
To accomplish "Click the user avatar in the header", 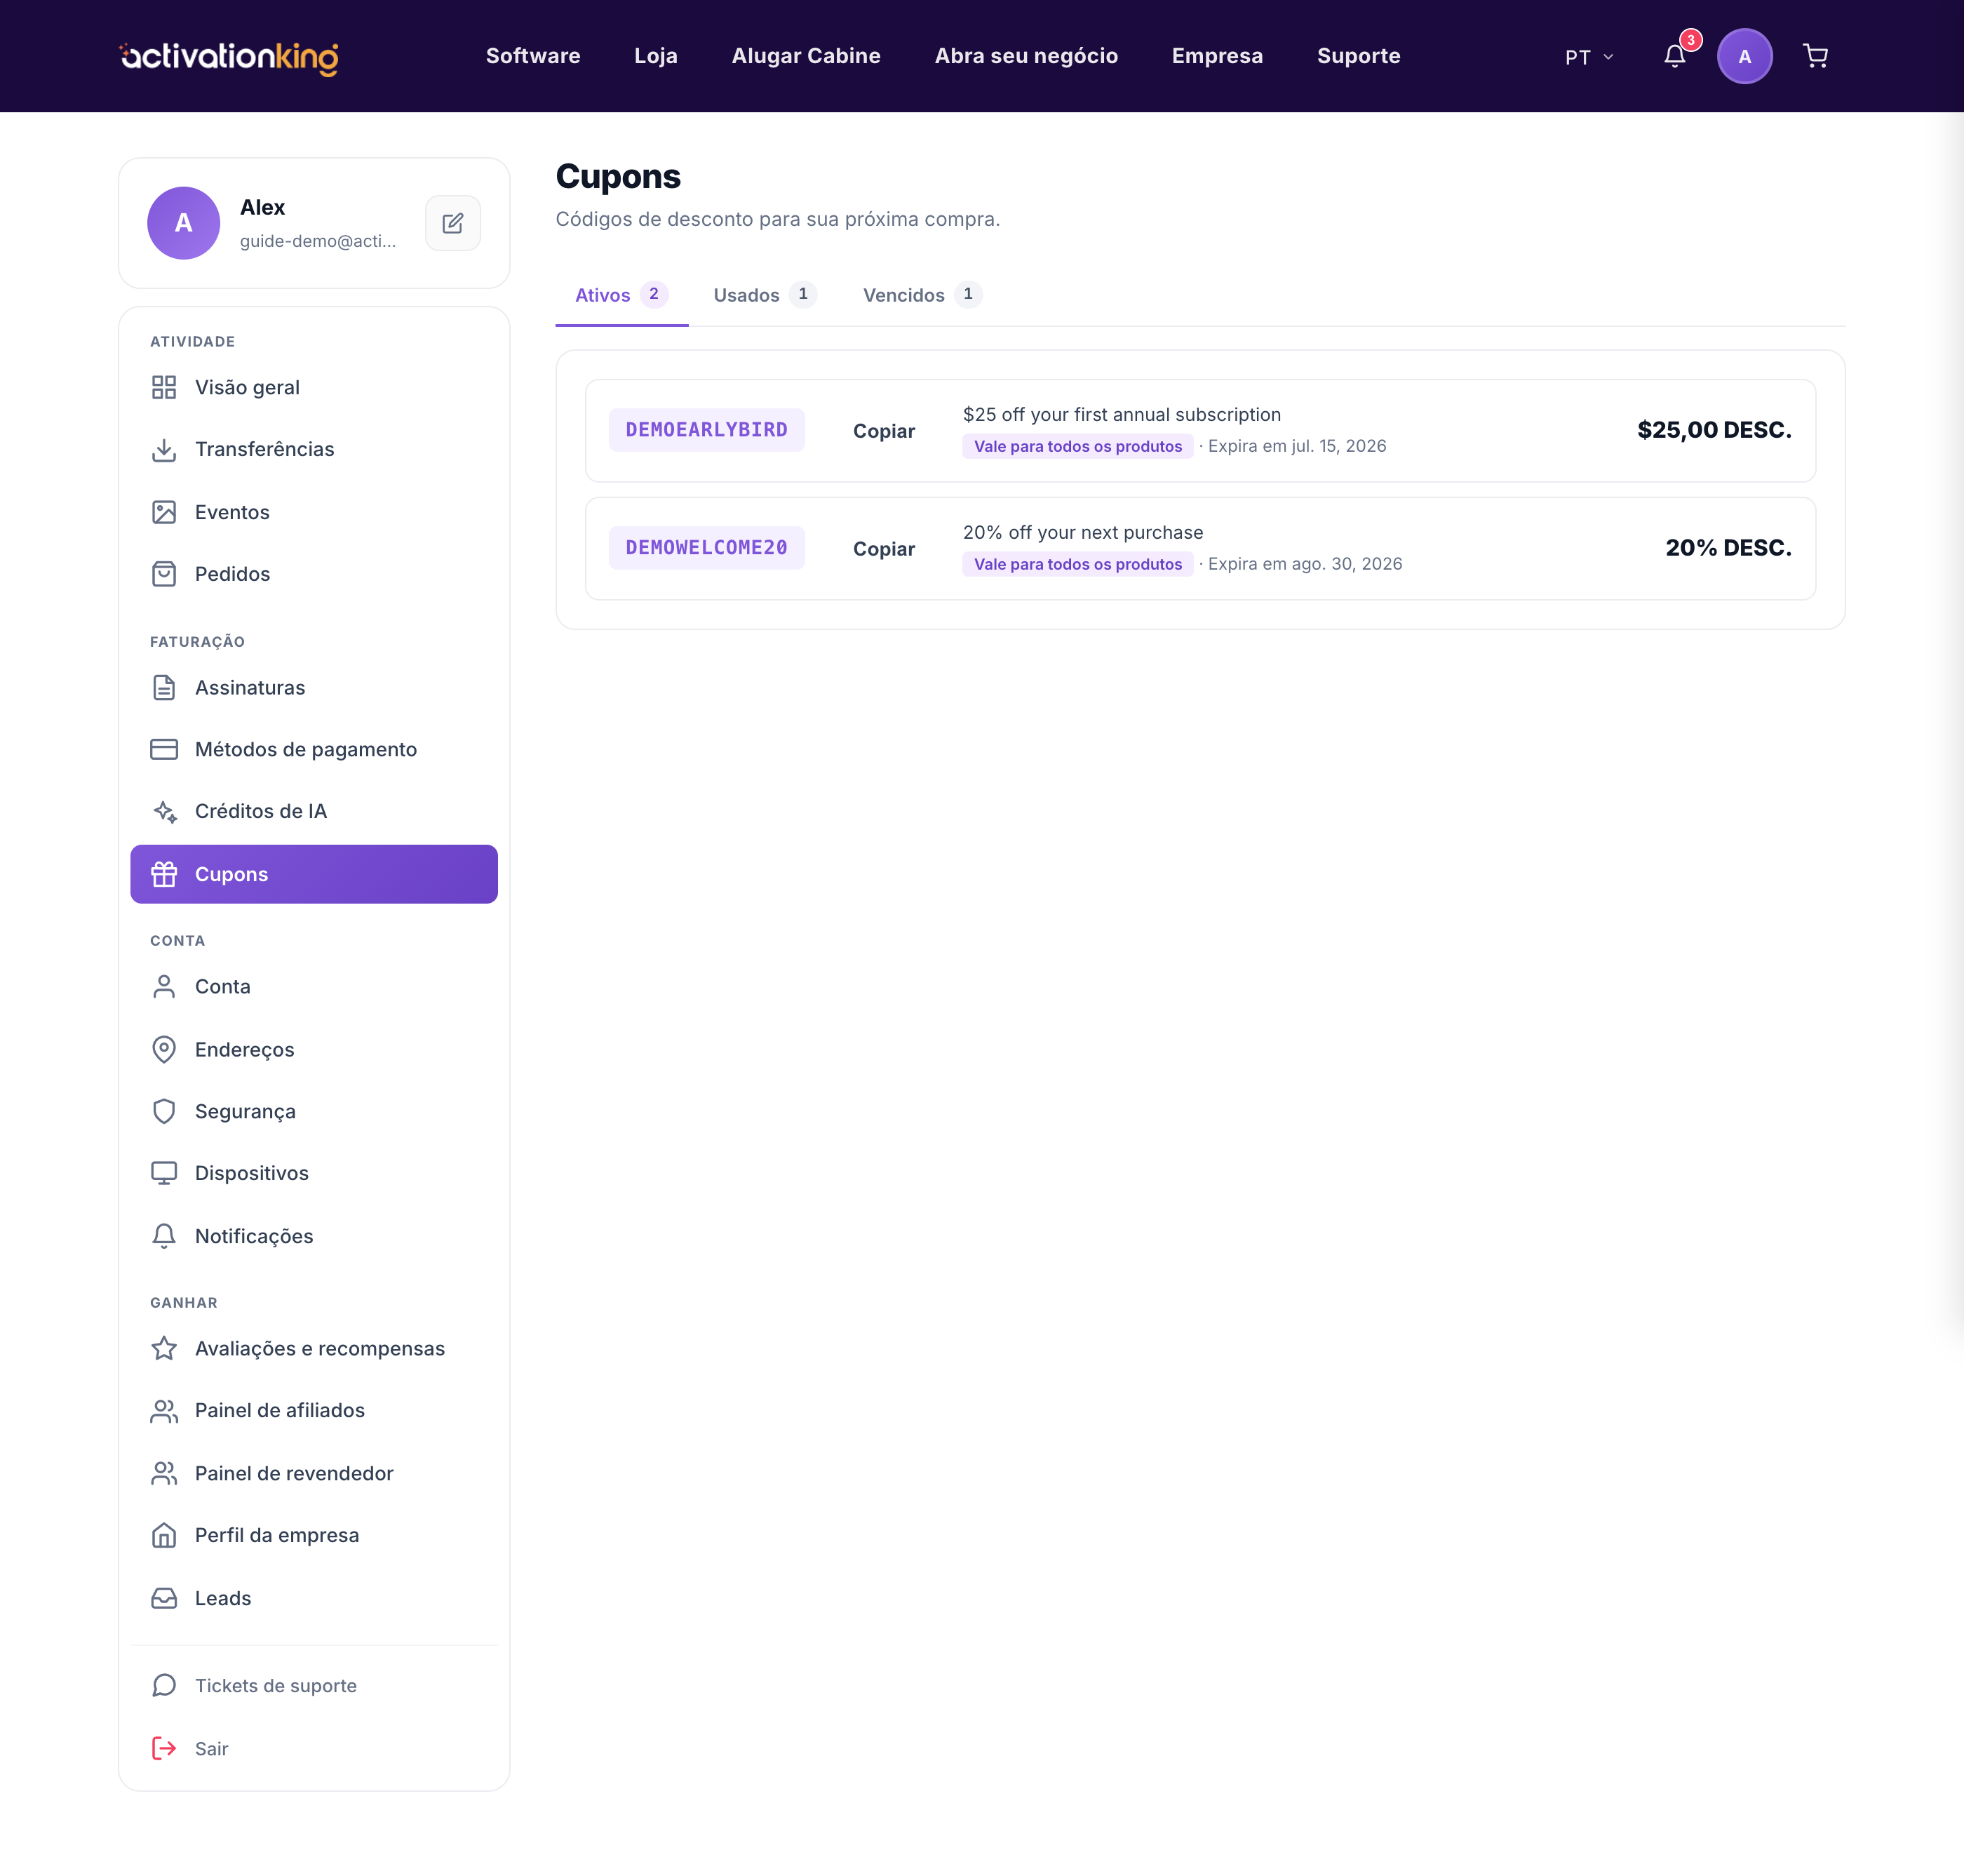I will (x=1744, y=56).
